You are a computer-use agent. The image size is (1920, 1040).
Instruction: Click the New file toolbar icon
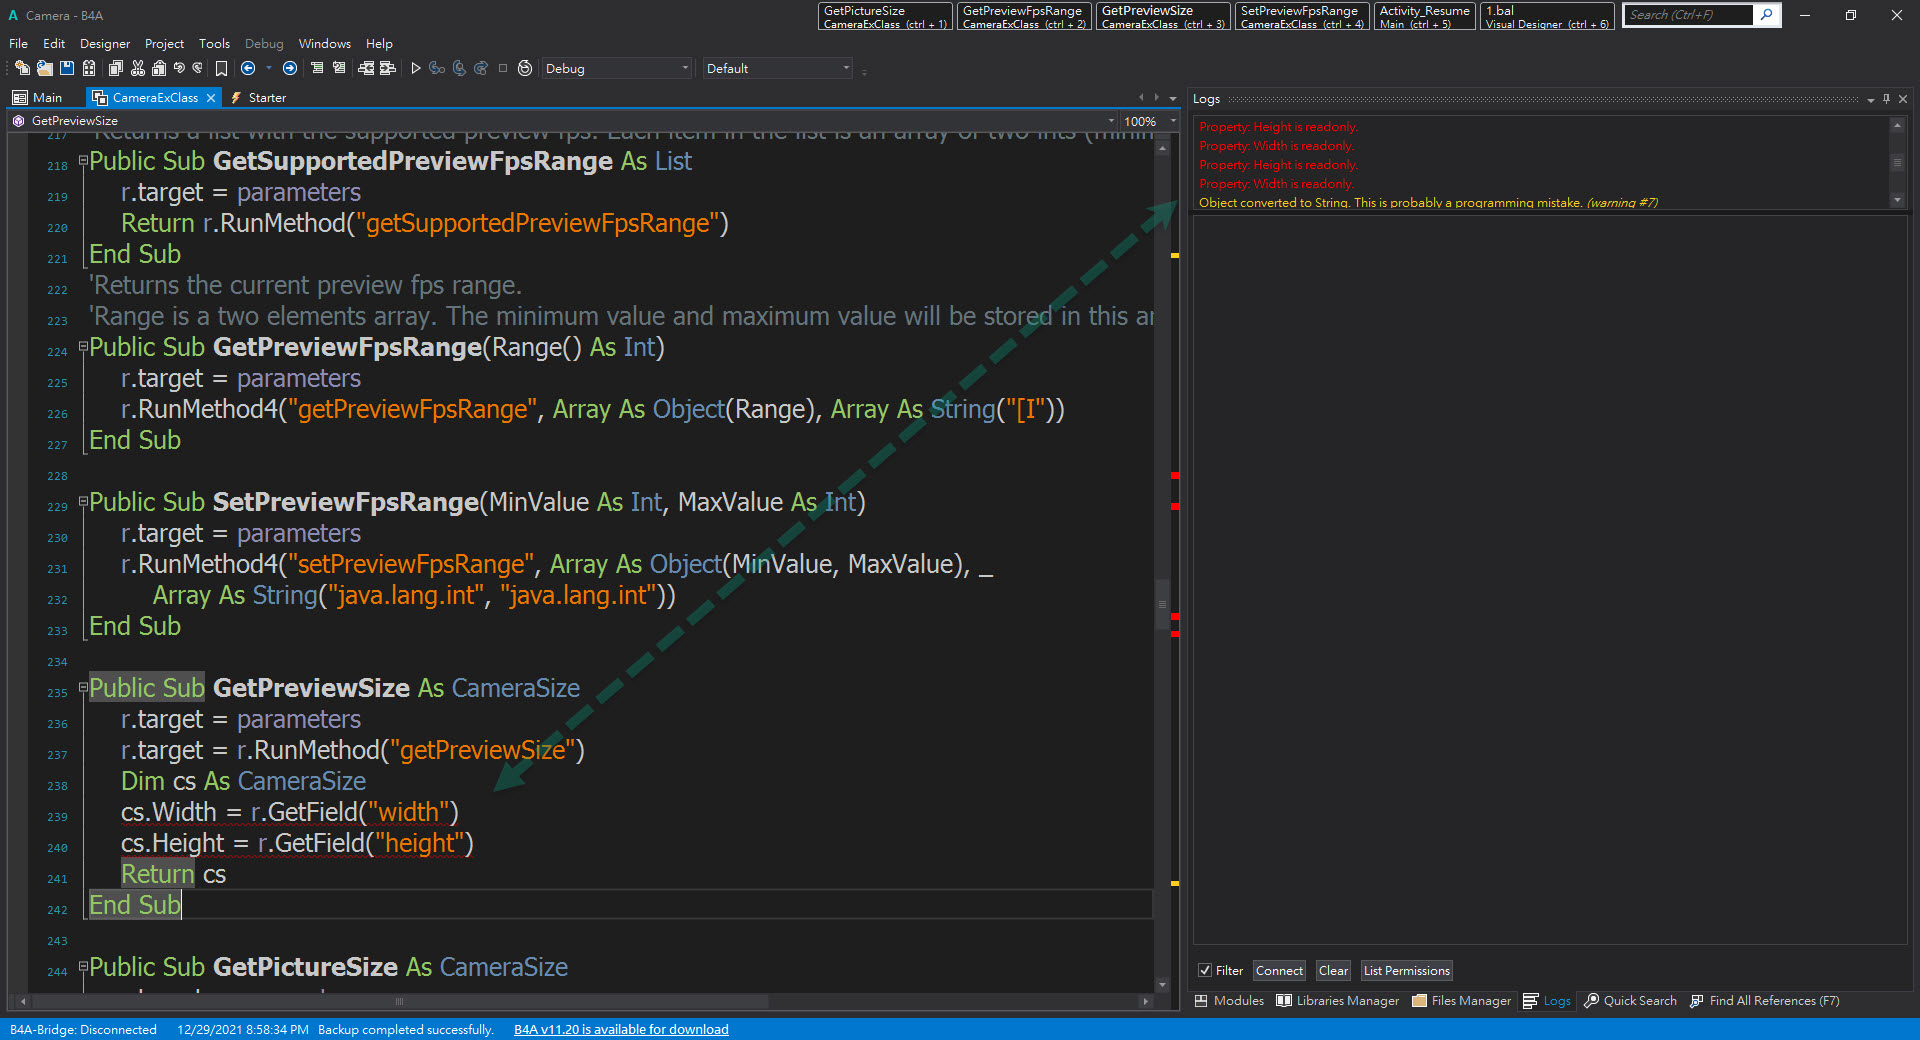(x=22, y=68)
